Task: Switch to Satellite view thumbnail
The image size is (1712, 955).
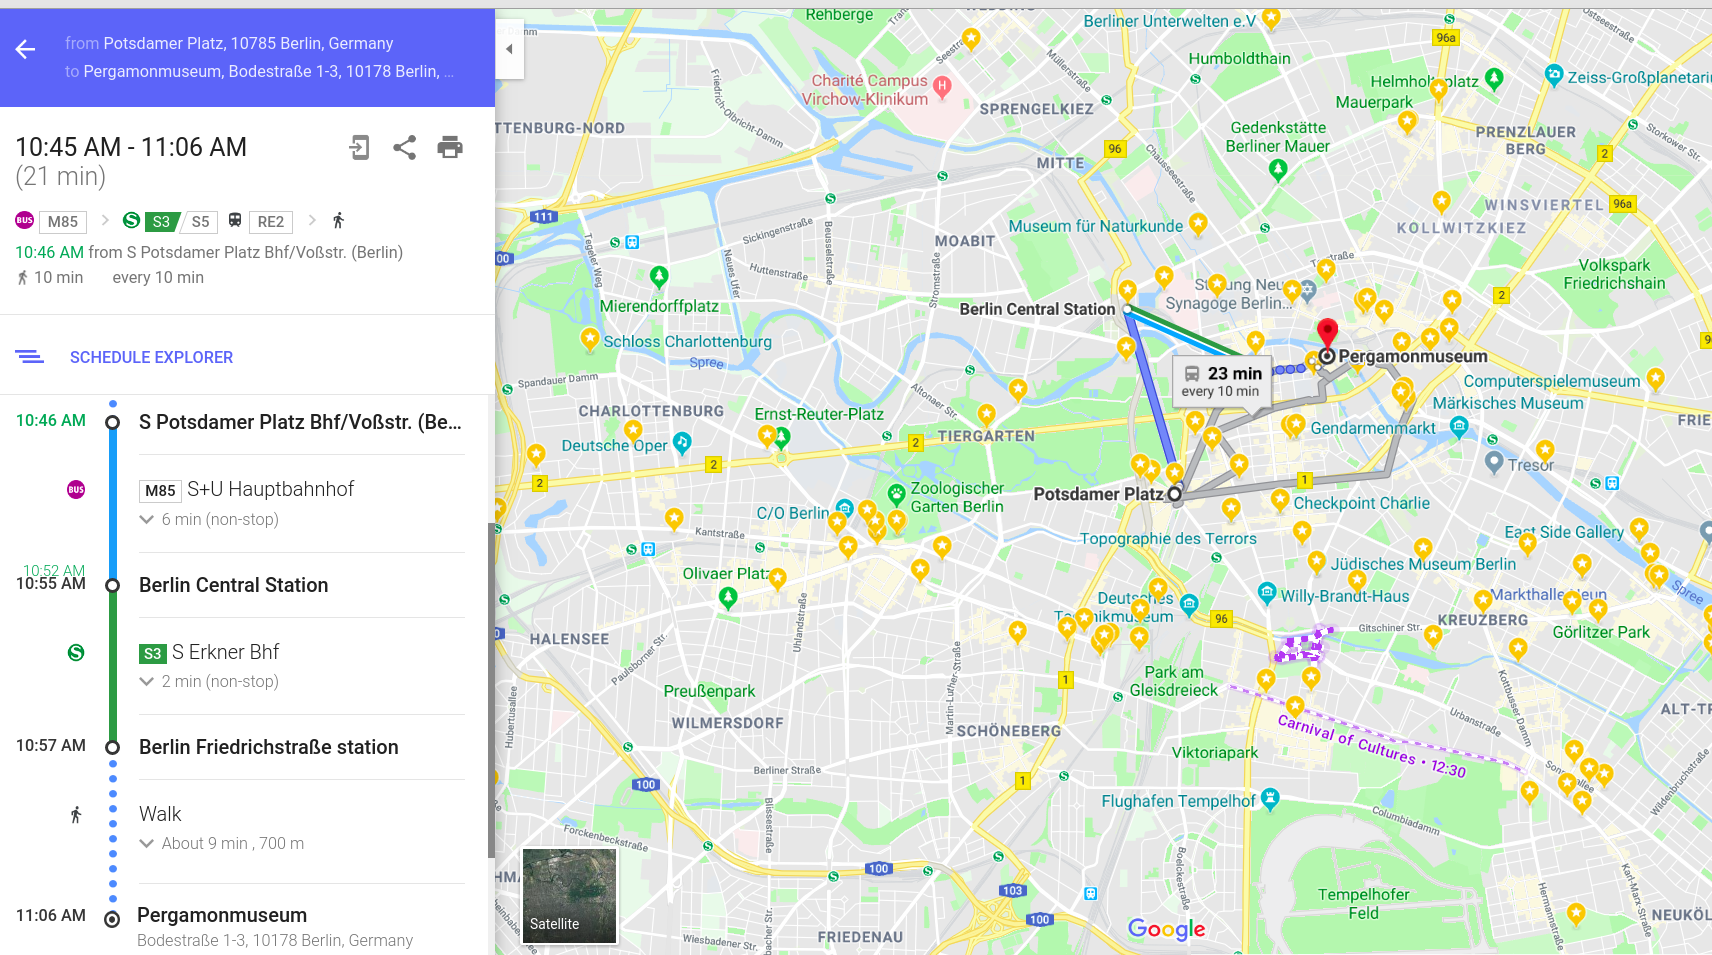Action: [569, 895]
